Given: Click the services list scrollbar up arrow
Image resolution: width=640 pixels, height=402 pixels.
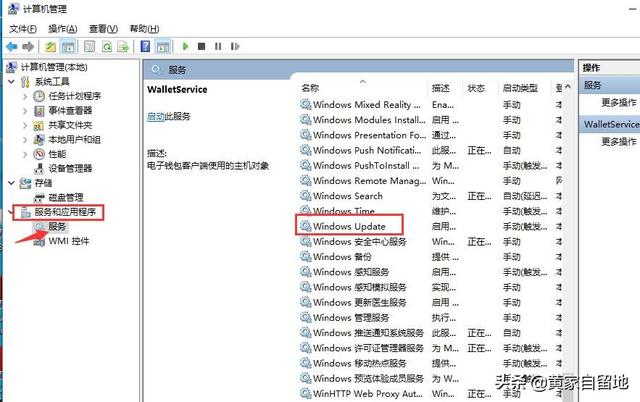Looking at the screenshot, I should tap(568, 87).
